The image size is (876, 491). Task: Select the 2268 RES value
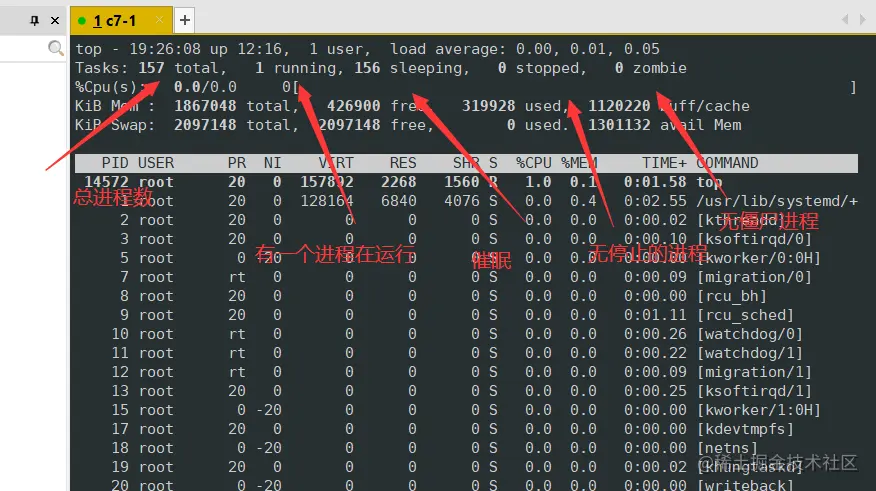[399, 182]
